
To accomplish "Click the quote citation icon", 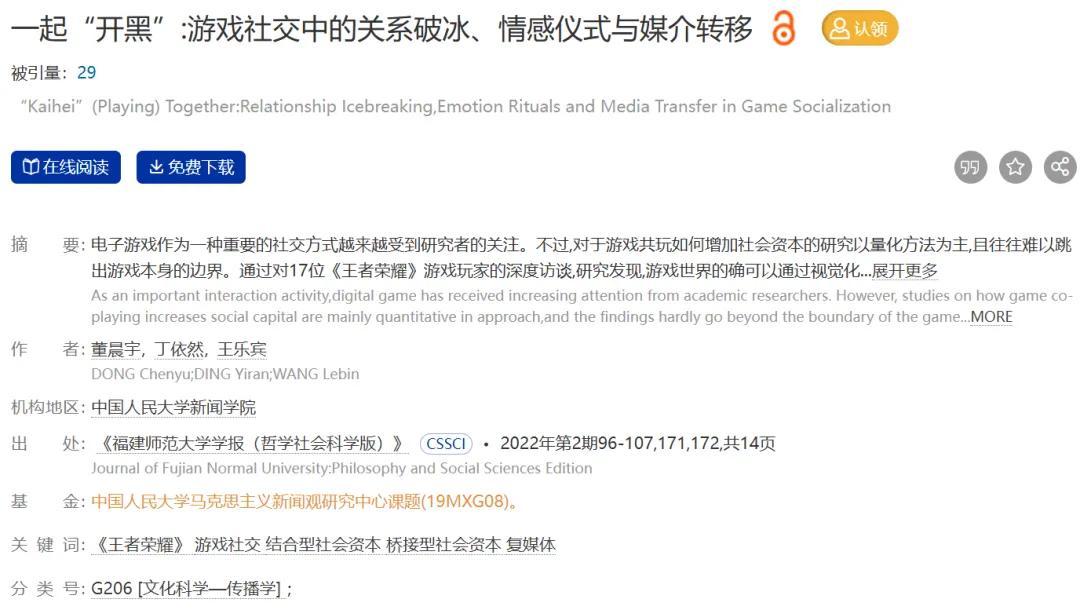I will (x=970, y=167).
